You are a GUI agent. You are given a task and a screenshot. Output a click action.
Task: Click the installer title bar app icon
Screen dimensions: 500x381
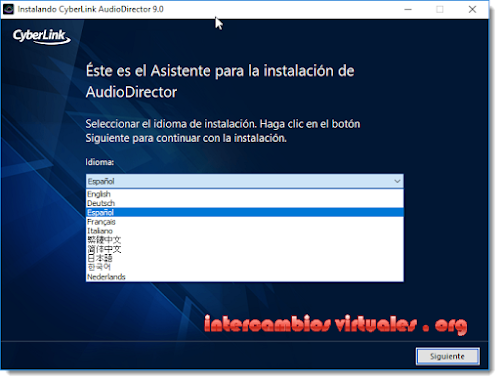tap(8, 9)
